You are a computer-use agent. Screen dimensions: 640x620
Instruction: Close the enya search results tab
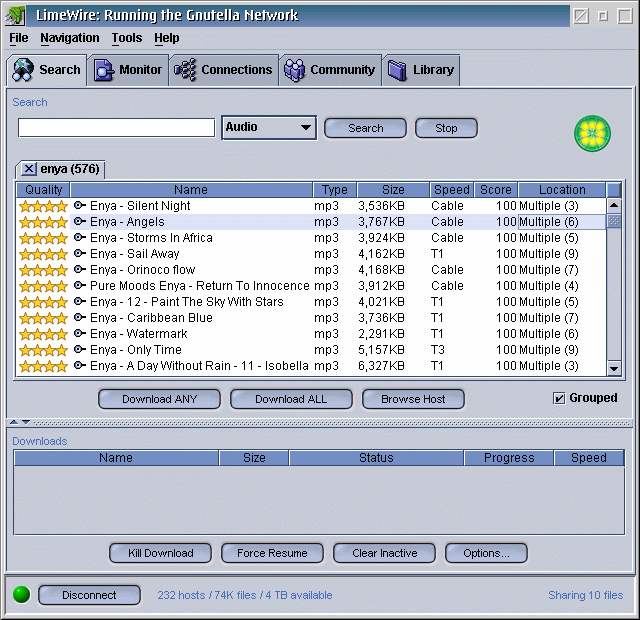(29, 169)
